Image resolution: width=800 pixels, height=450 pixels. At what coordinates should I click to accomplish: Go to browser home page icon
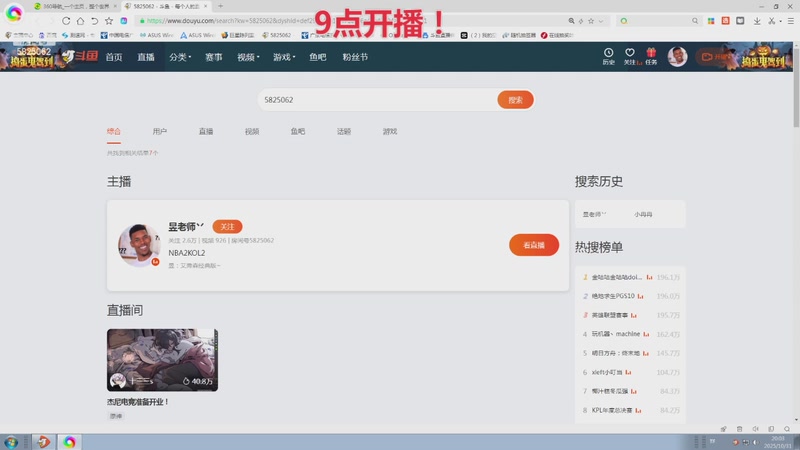[x=80, y=21]
